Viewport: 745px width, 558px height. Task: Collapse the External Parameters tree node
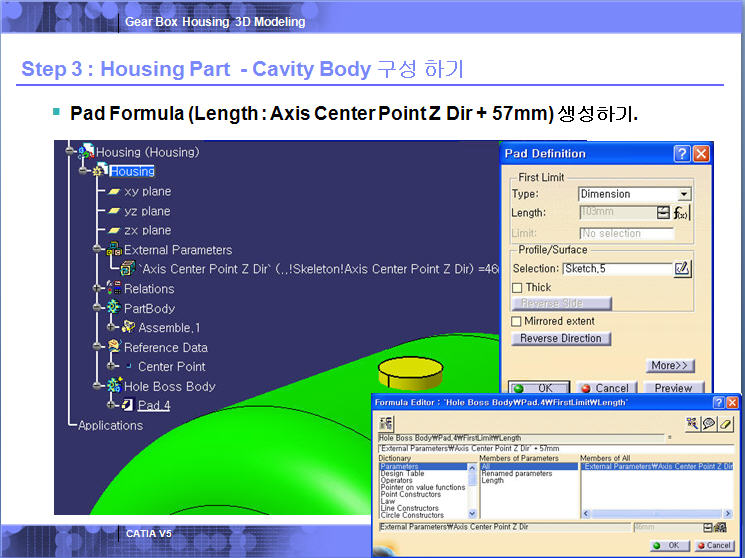pos(97,250)
